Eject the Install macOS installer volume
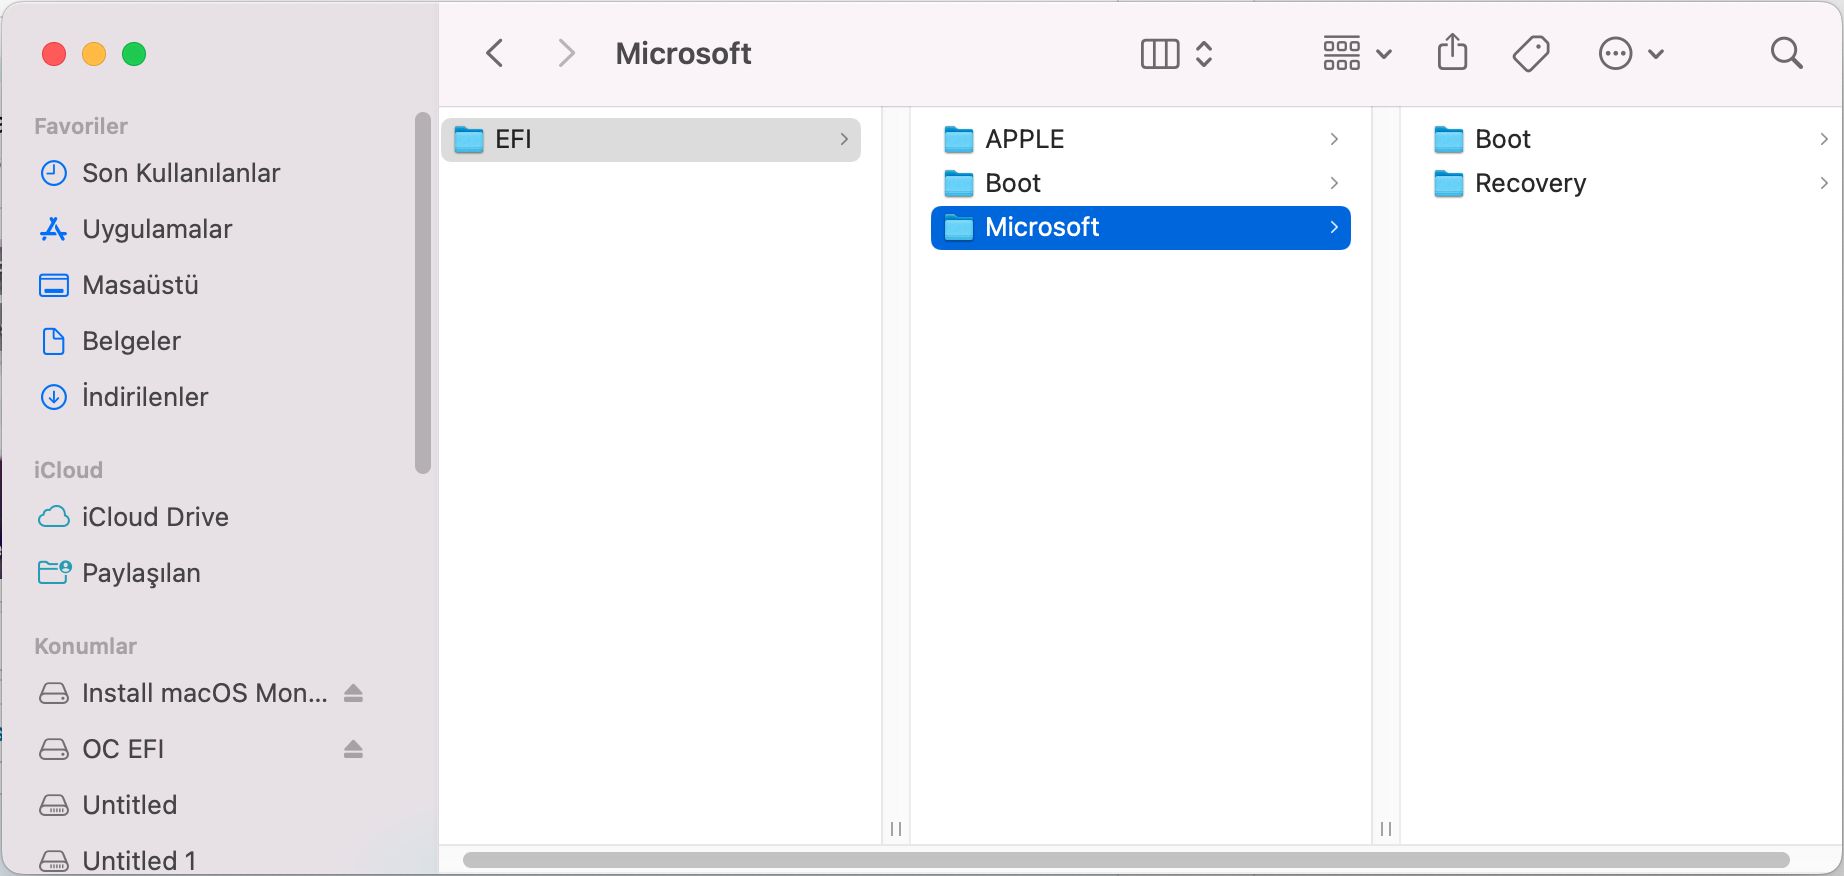The width and height of the screenshot is (1844, 876). click(353, 693)
